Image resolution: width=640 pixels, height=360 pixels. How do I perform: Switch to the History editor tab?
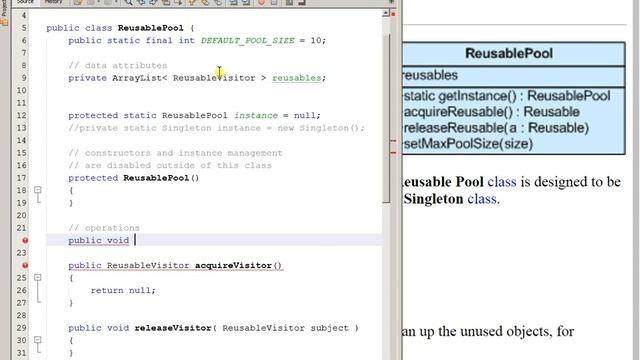tap(53, 2)
